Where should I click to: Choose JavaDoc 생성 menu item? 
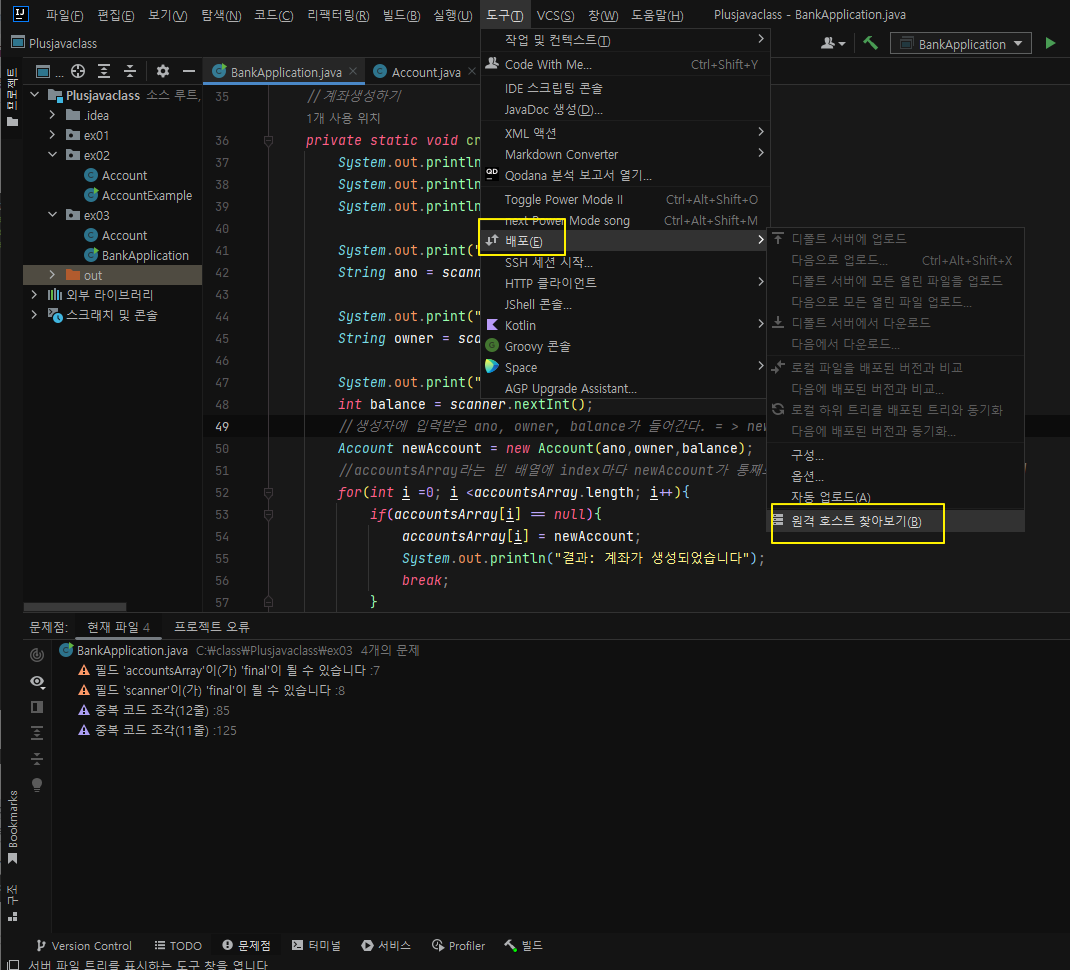(625, 109)
